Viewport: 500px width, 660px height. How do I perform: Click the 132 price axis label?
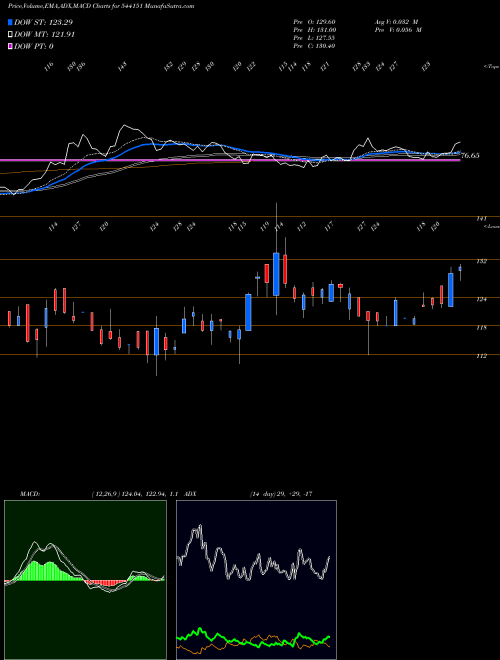pos(481,261)
